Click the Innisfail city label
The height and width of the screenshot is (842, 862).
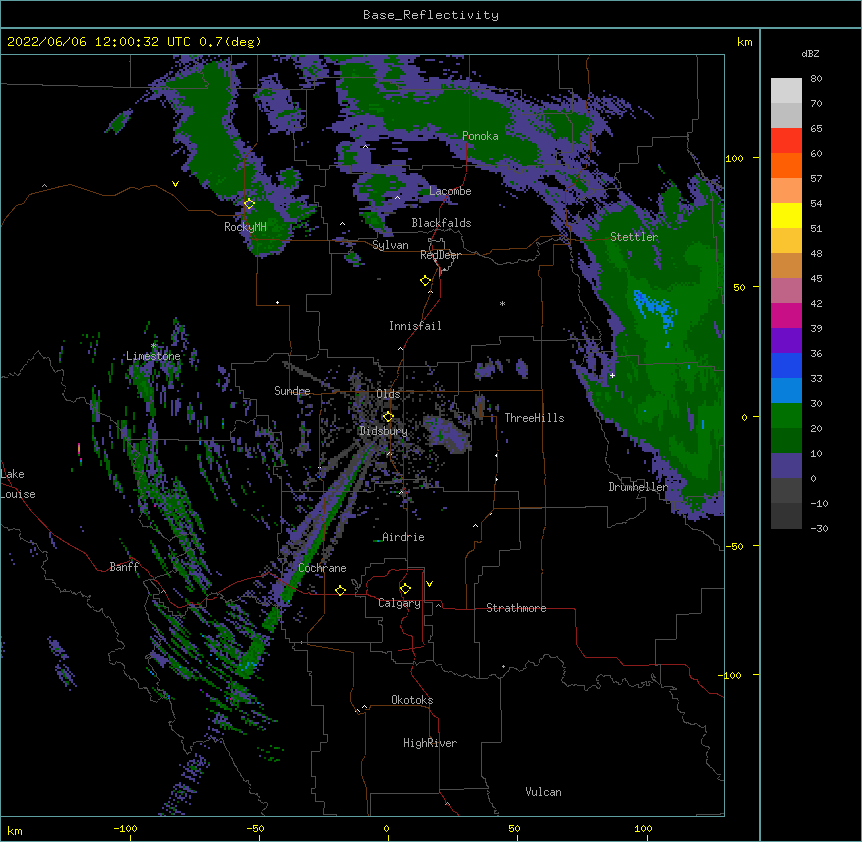[415, 326]
